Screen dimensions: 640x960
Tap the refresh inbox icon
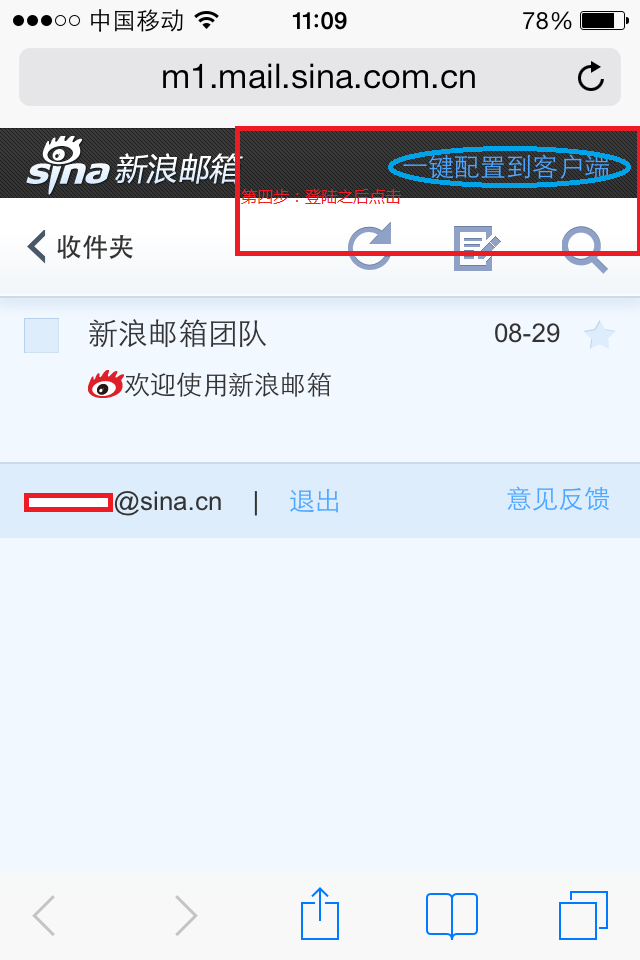click(370, 246)
